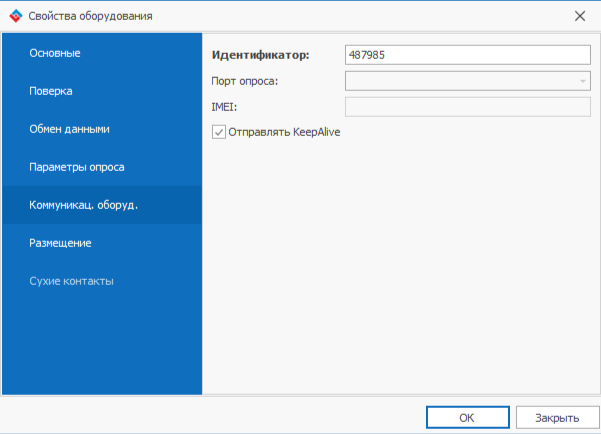
Task: Go to Параметры опроса tab
Action: pos(76,167)
